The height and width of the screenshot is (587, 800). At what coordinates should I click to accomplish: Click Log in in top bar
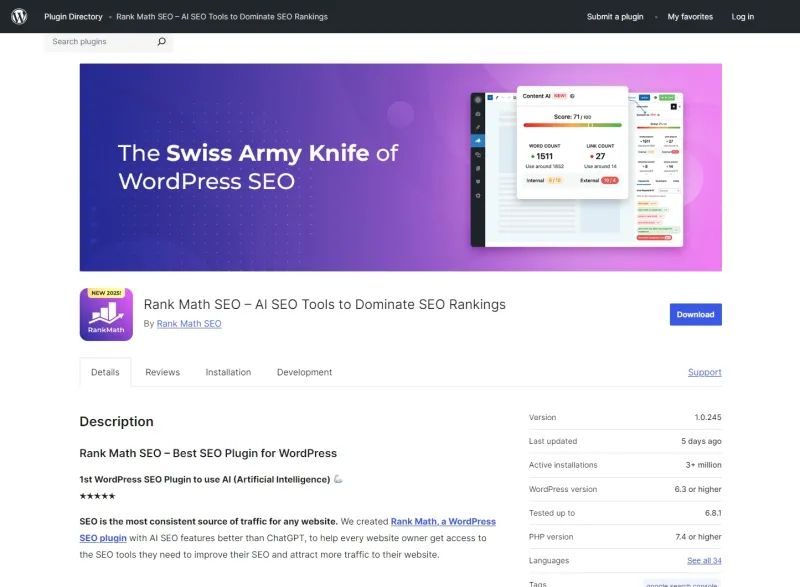(x=742, y=16)
